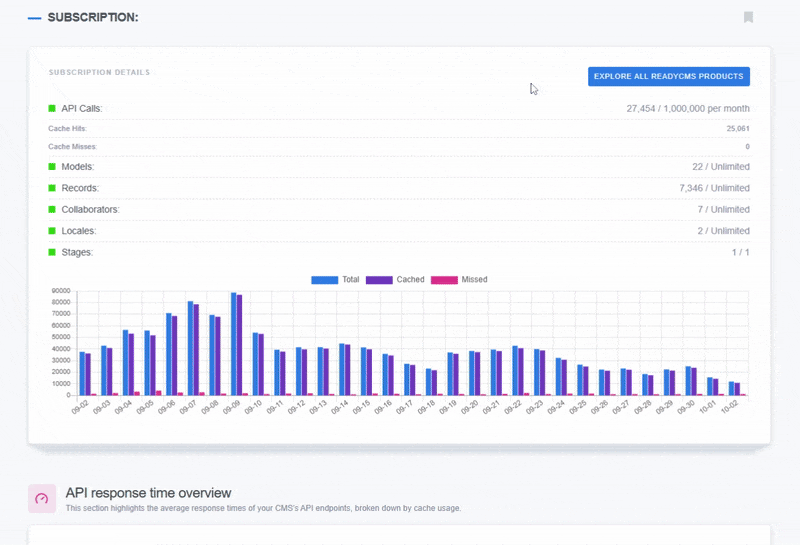This screenshot has height=545, width=800.
Task: Click the green indicator beside Models
Action: (52, 167)
